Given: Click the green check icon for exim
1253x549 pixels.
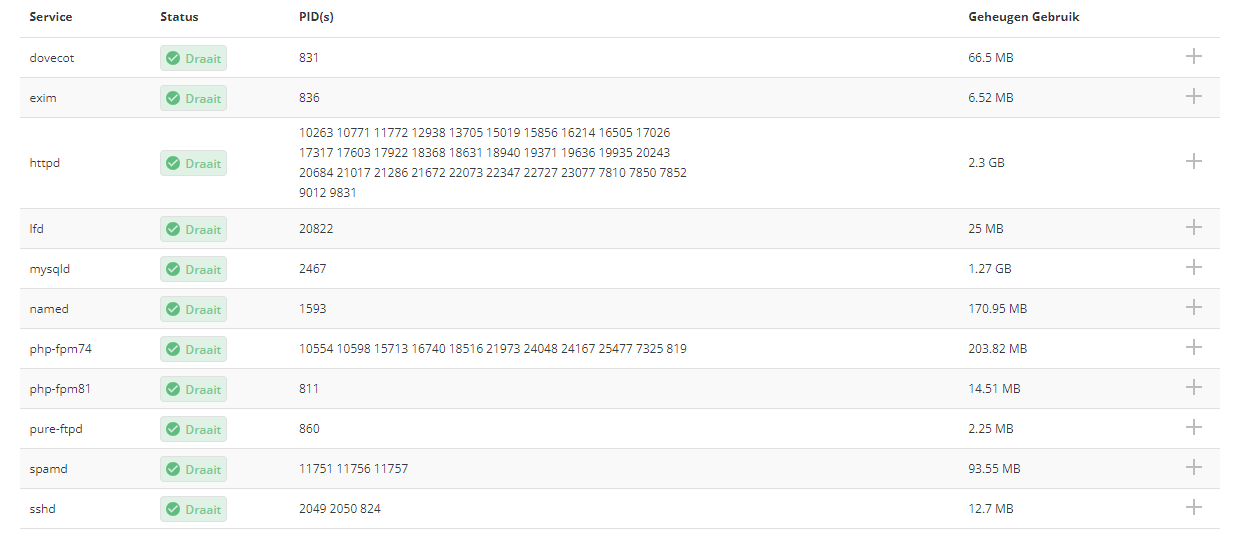Looking at the screenshot, I should (x=173, y=98).
